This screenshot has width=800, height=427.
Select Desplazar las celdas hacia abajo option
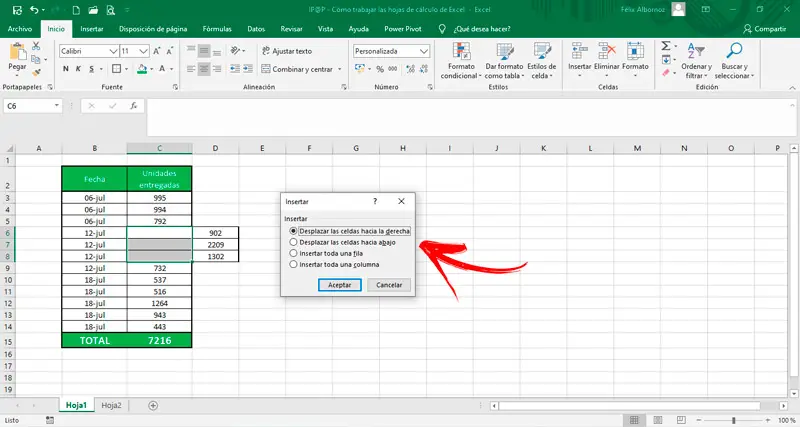point(293,242)
